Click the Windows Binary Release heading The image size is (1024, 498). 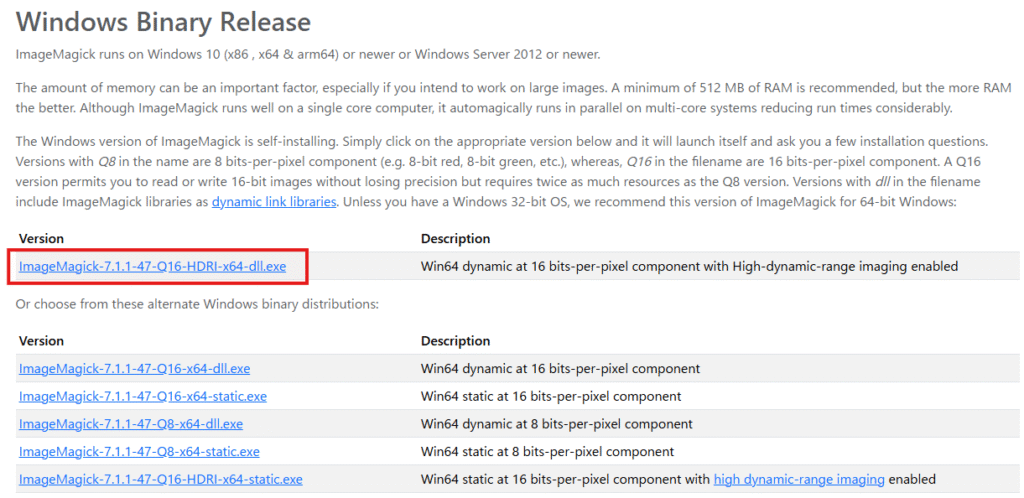pos(163,23)
